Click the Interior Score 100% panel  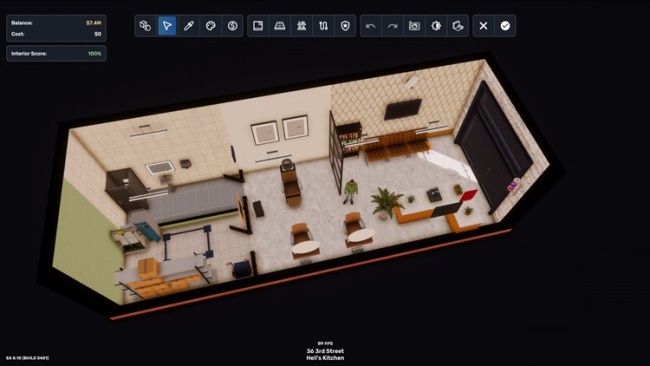[x=56, y=53]
